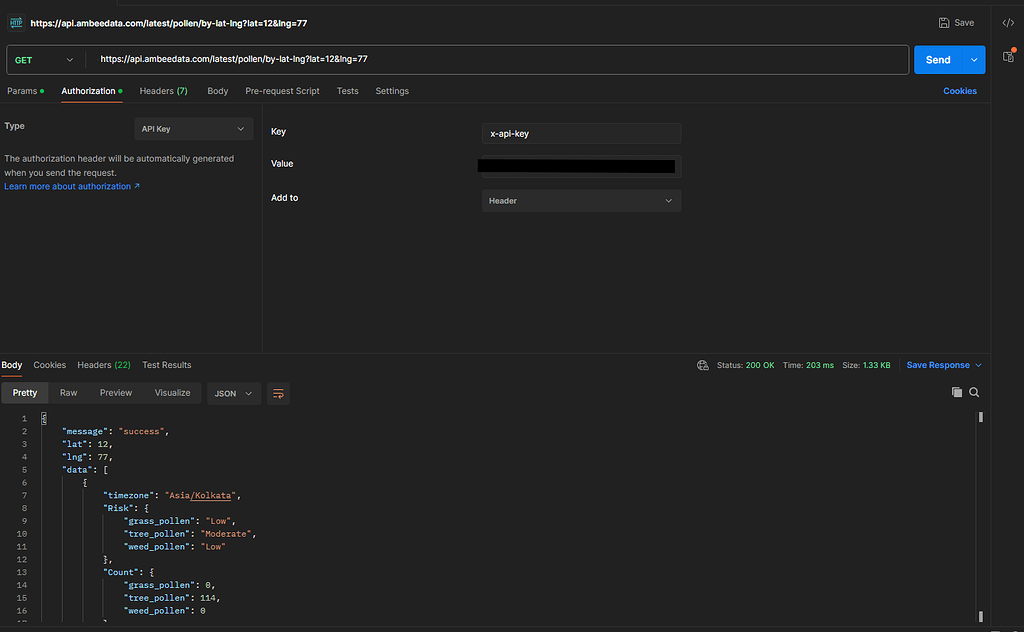The height and width of the screenshot is (632, 1024).
Task: Open the Save Response dropdown
Action: 942,365
